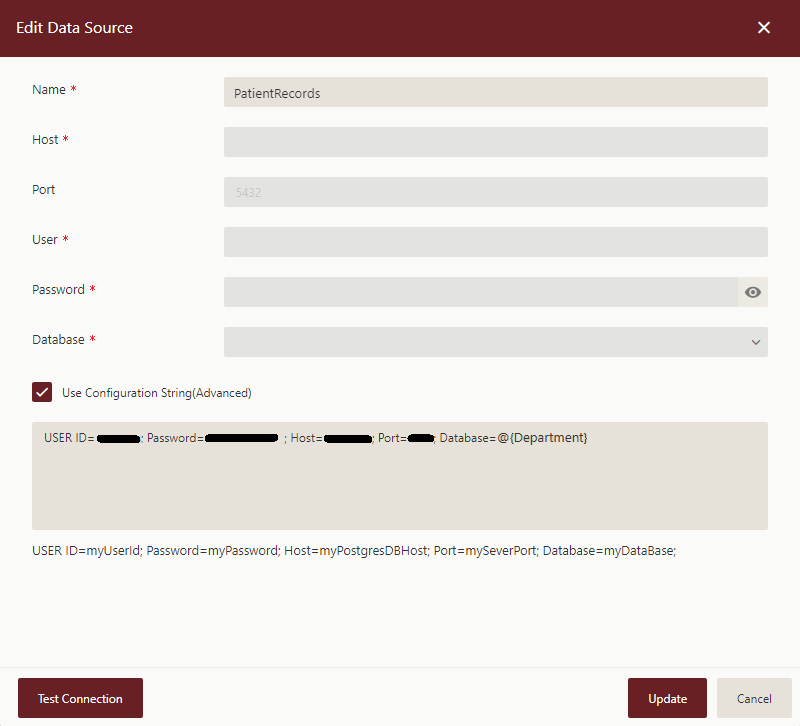Click the Host field label
The width and height of the screenshot is (800, 726).
(x=45, y=140)
